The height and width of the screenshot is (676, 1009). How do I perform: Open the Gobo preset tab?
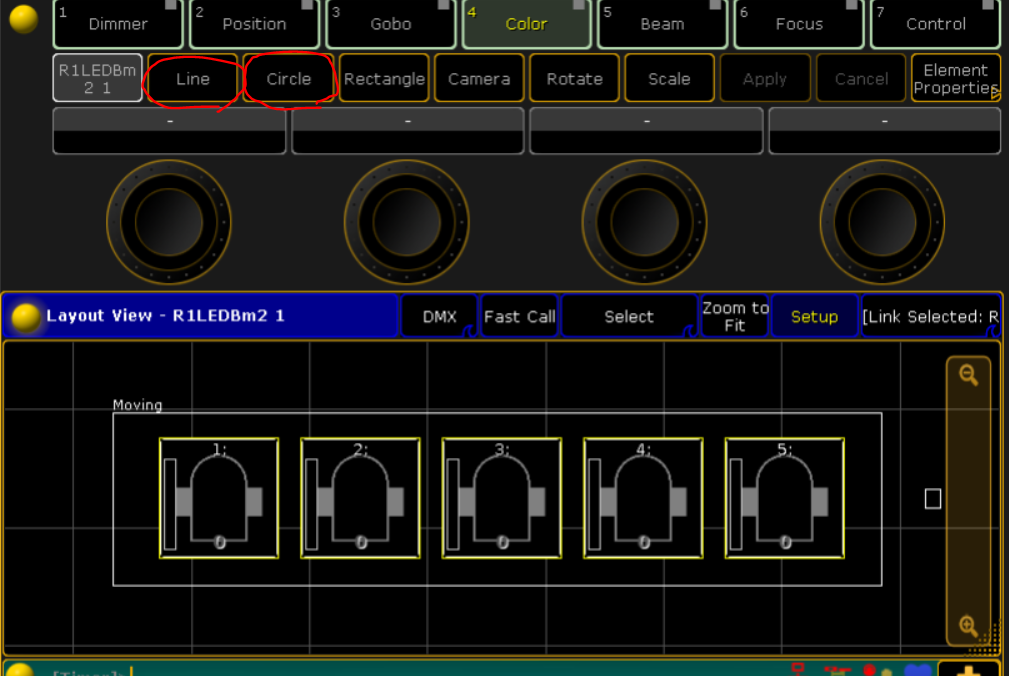pos(391,24)
